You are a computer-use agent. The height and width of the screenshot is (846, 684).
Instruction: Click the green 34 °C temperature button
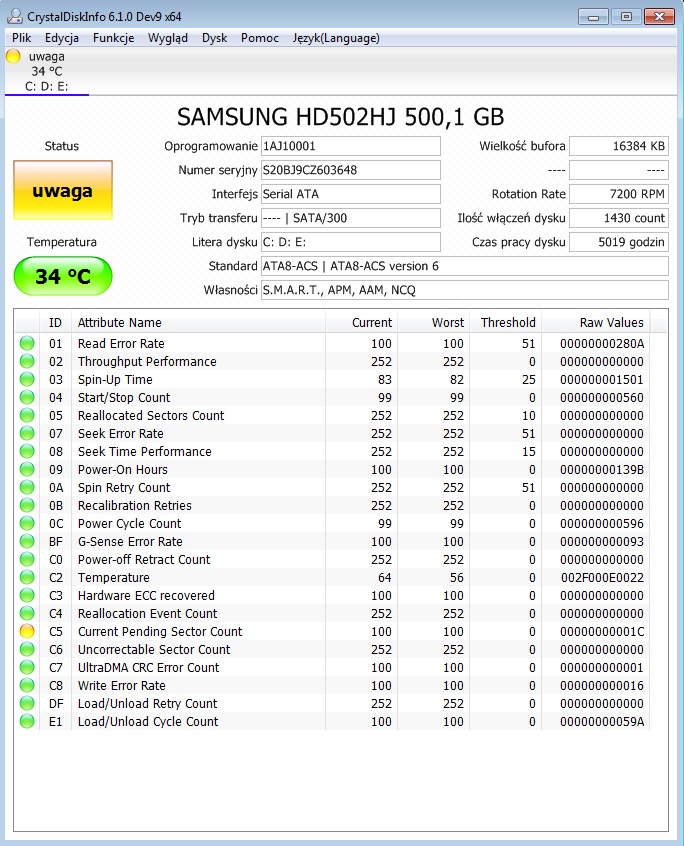63,276
